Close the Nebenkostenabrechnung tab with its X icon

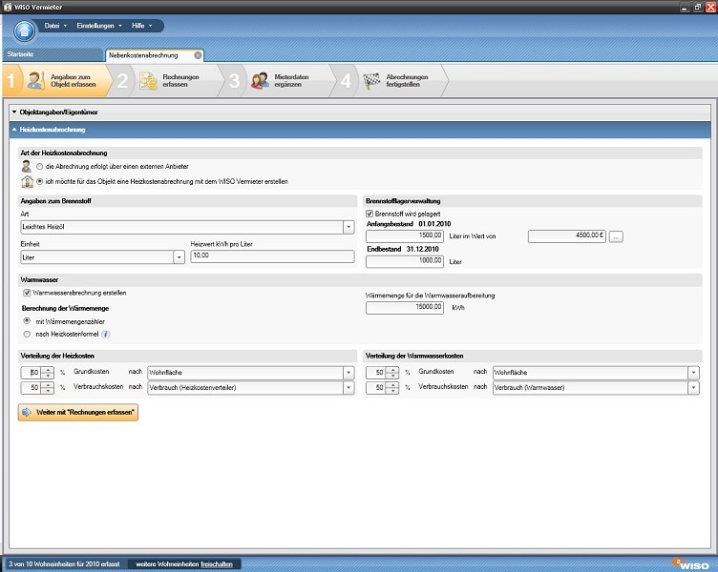click(197, 55)
